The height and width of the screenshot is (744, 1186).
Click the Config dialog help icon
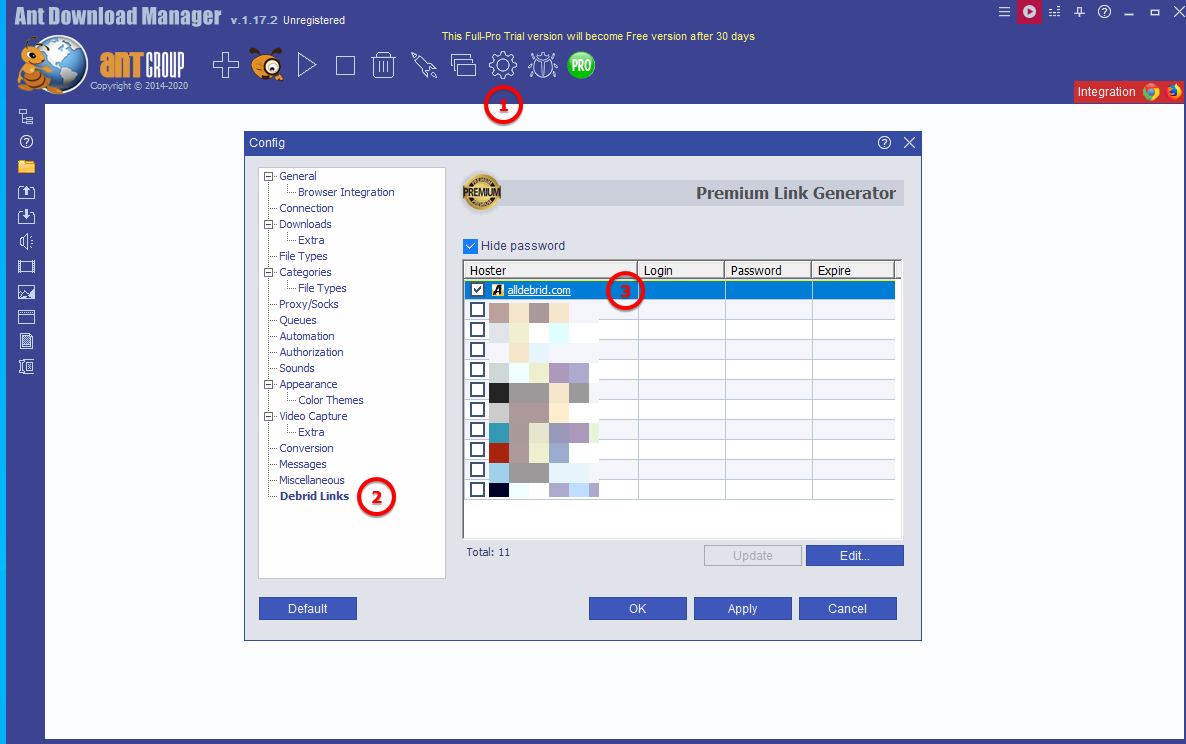click(x=884, y=143)
